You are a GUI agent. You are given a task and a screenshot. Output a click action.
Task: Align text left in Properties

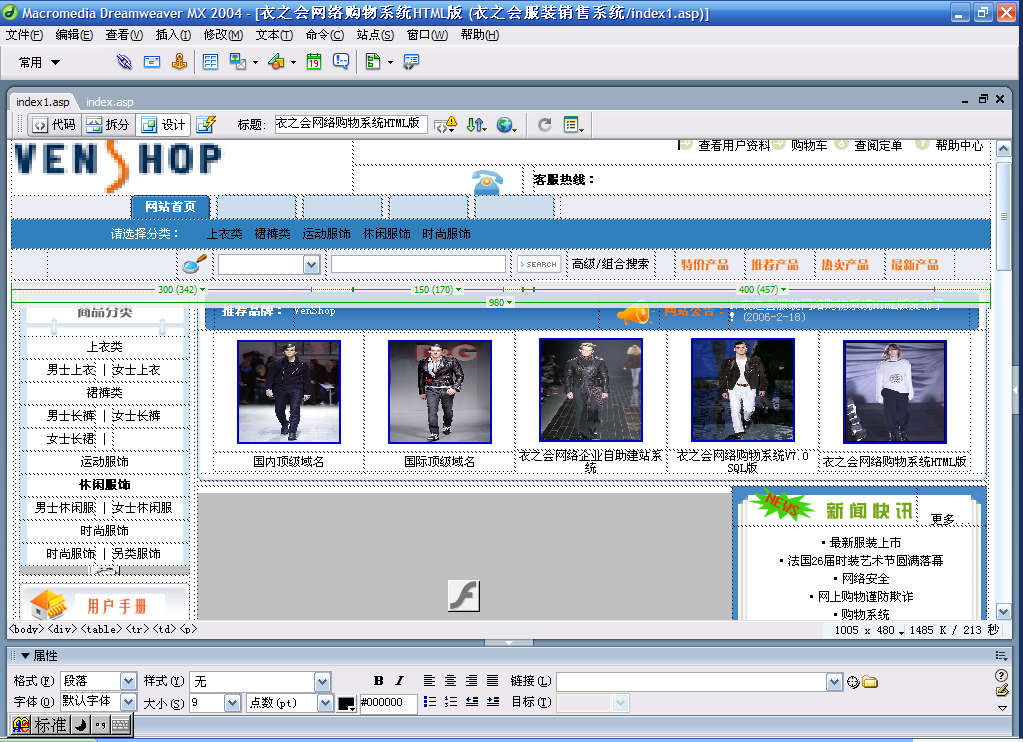429,681
